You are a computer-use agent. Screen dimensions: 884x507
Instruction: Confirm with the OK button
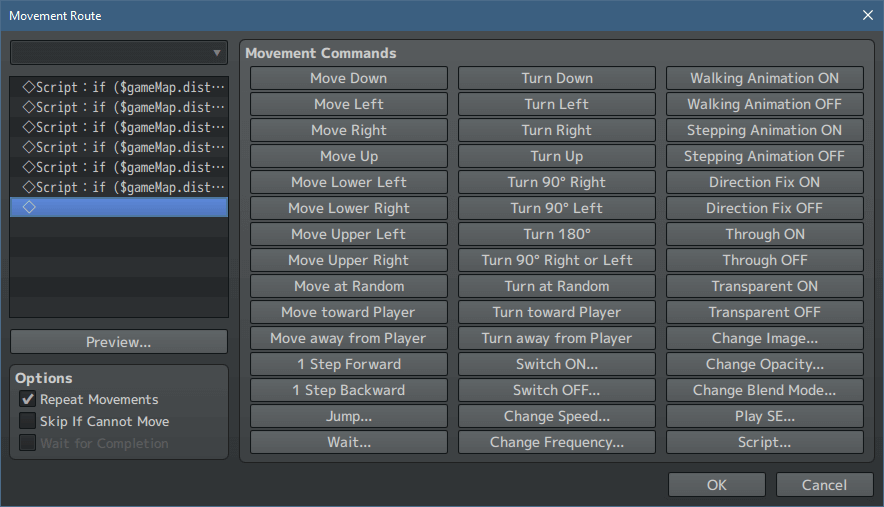[717, 485]
